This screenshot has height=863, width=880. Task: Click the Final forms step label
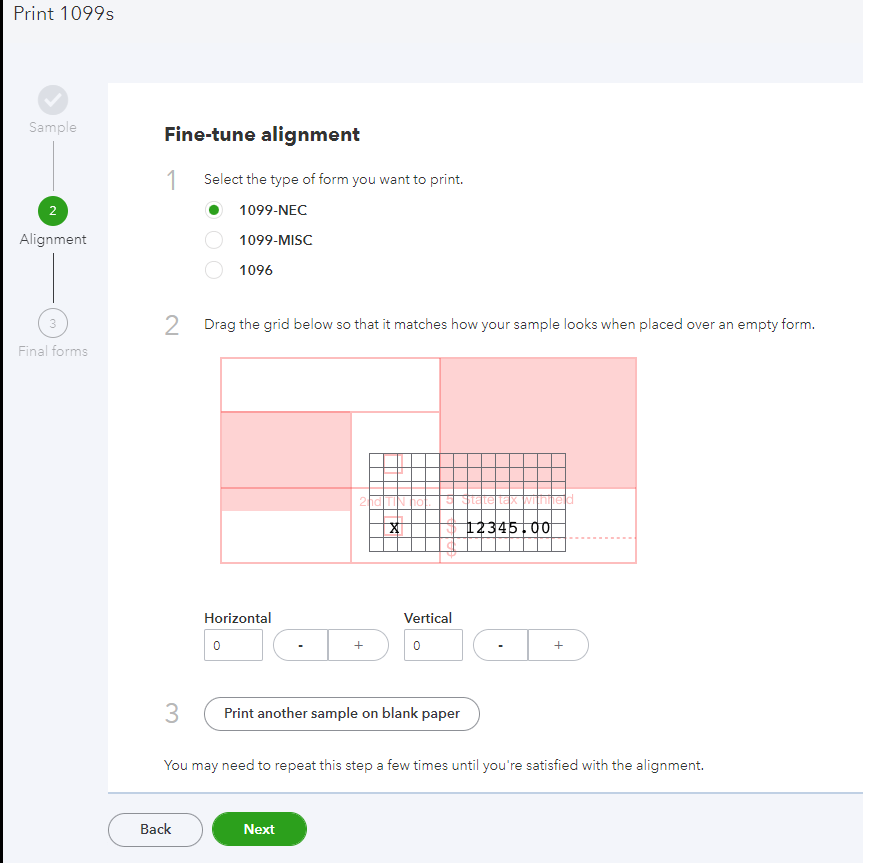pyautogui.click(x=53, y=351)
